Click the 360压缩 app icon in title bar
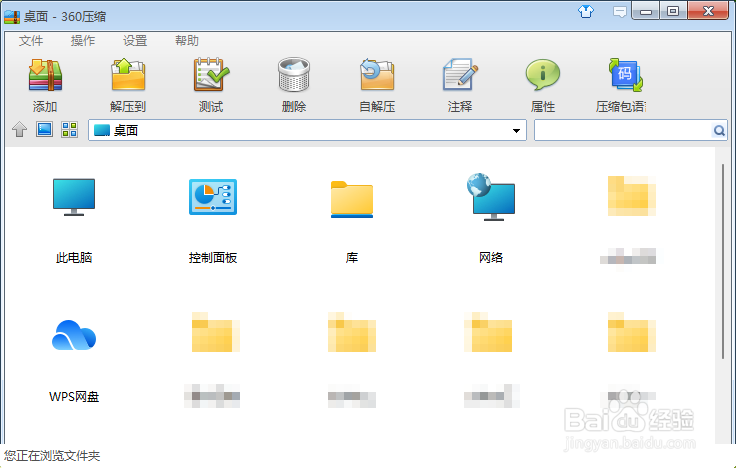The height and width of the screenshot is (468, 736). click(x=12, y=17)
